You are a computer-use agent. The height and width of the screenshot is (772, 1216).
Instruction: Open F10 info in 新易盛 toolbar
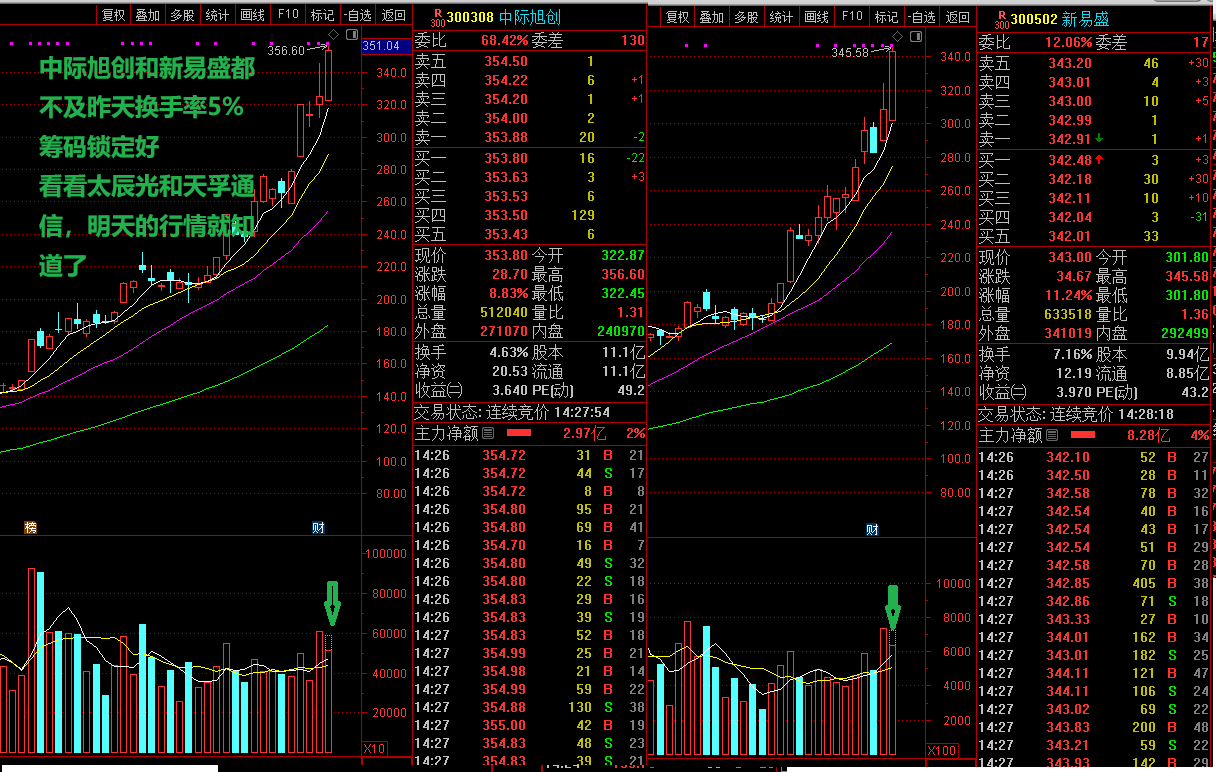click(852, 17)
